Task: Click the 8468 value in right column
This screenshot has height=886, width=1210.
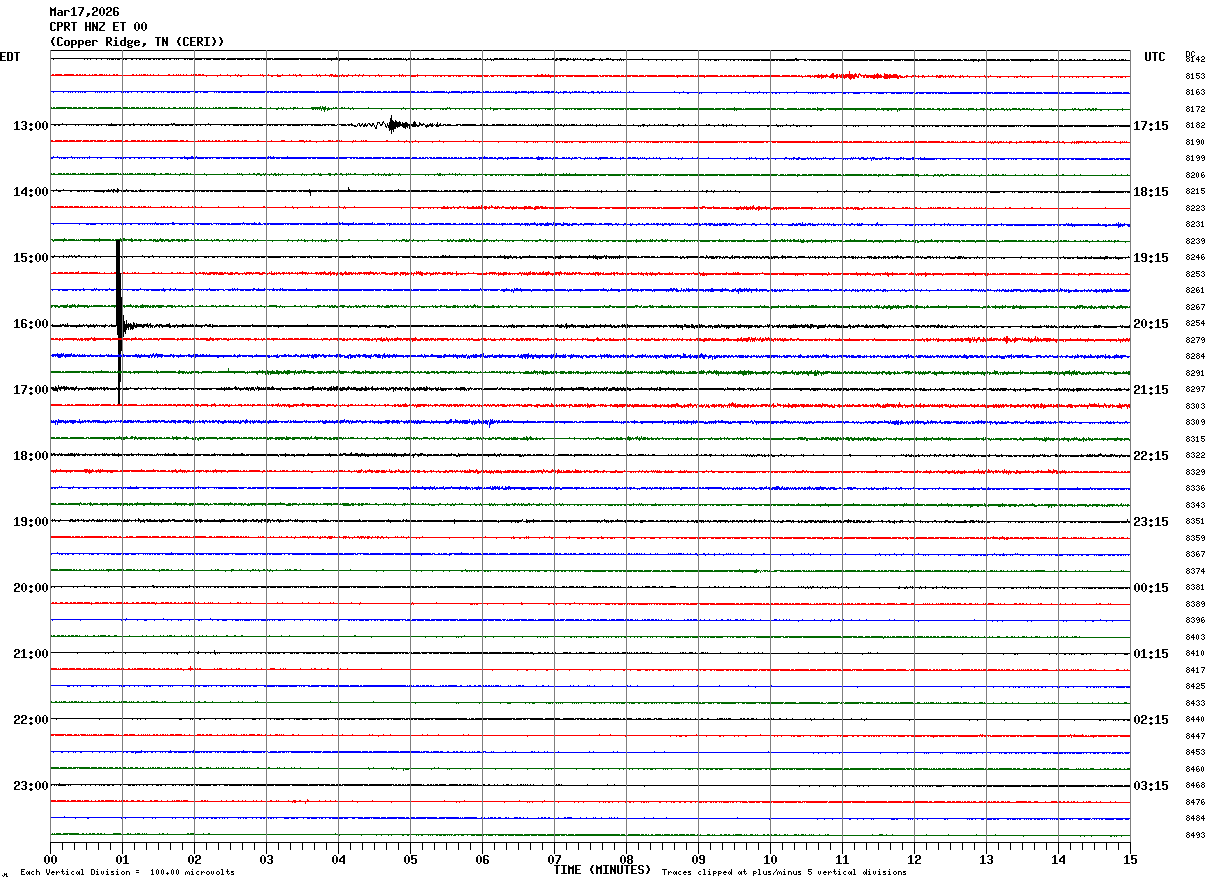Action: click(1195, 786)
